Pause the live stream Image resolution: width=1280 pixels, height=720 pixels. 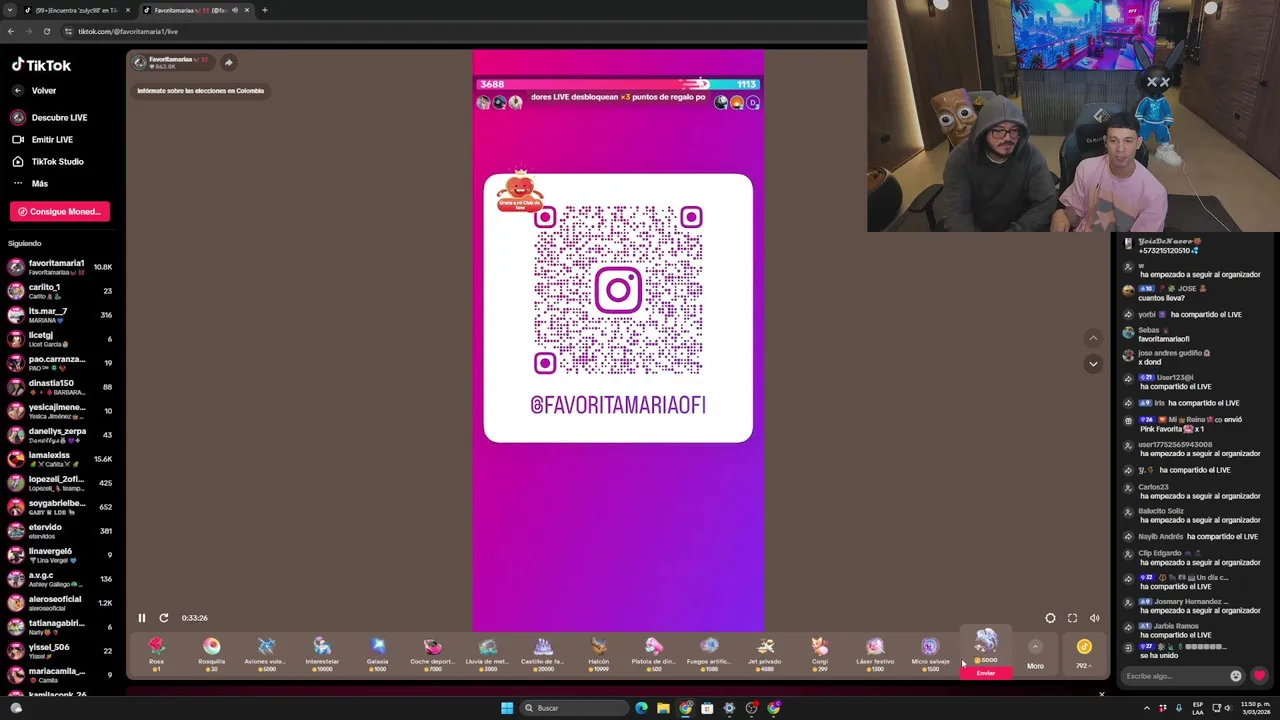(142, 618)
